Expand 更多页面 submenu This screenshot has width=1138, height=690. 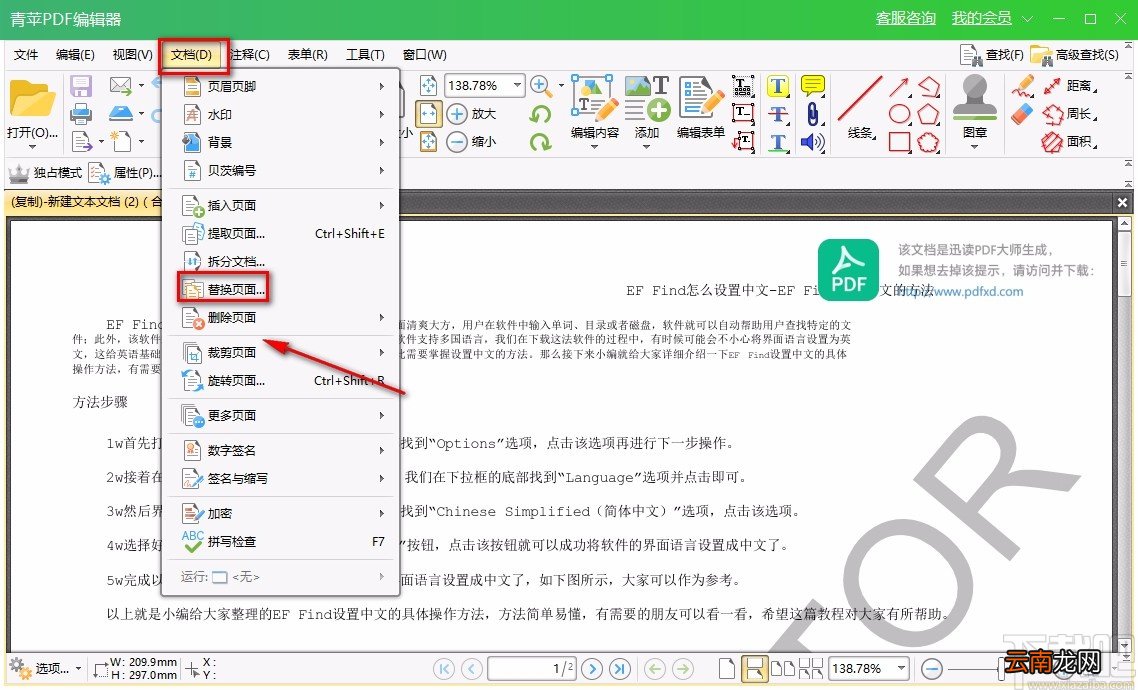click(283, 415)
